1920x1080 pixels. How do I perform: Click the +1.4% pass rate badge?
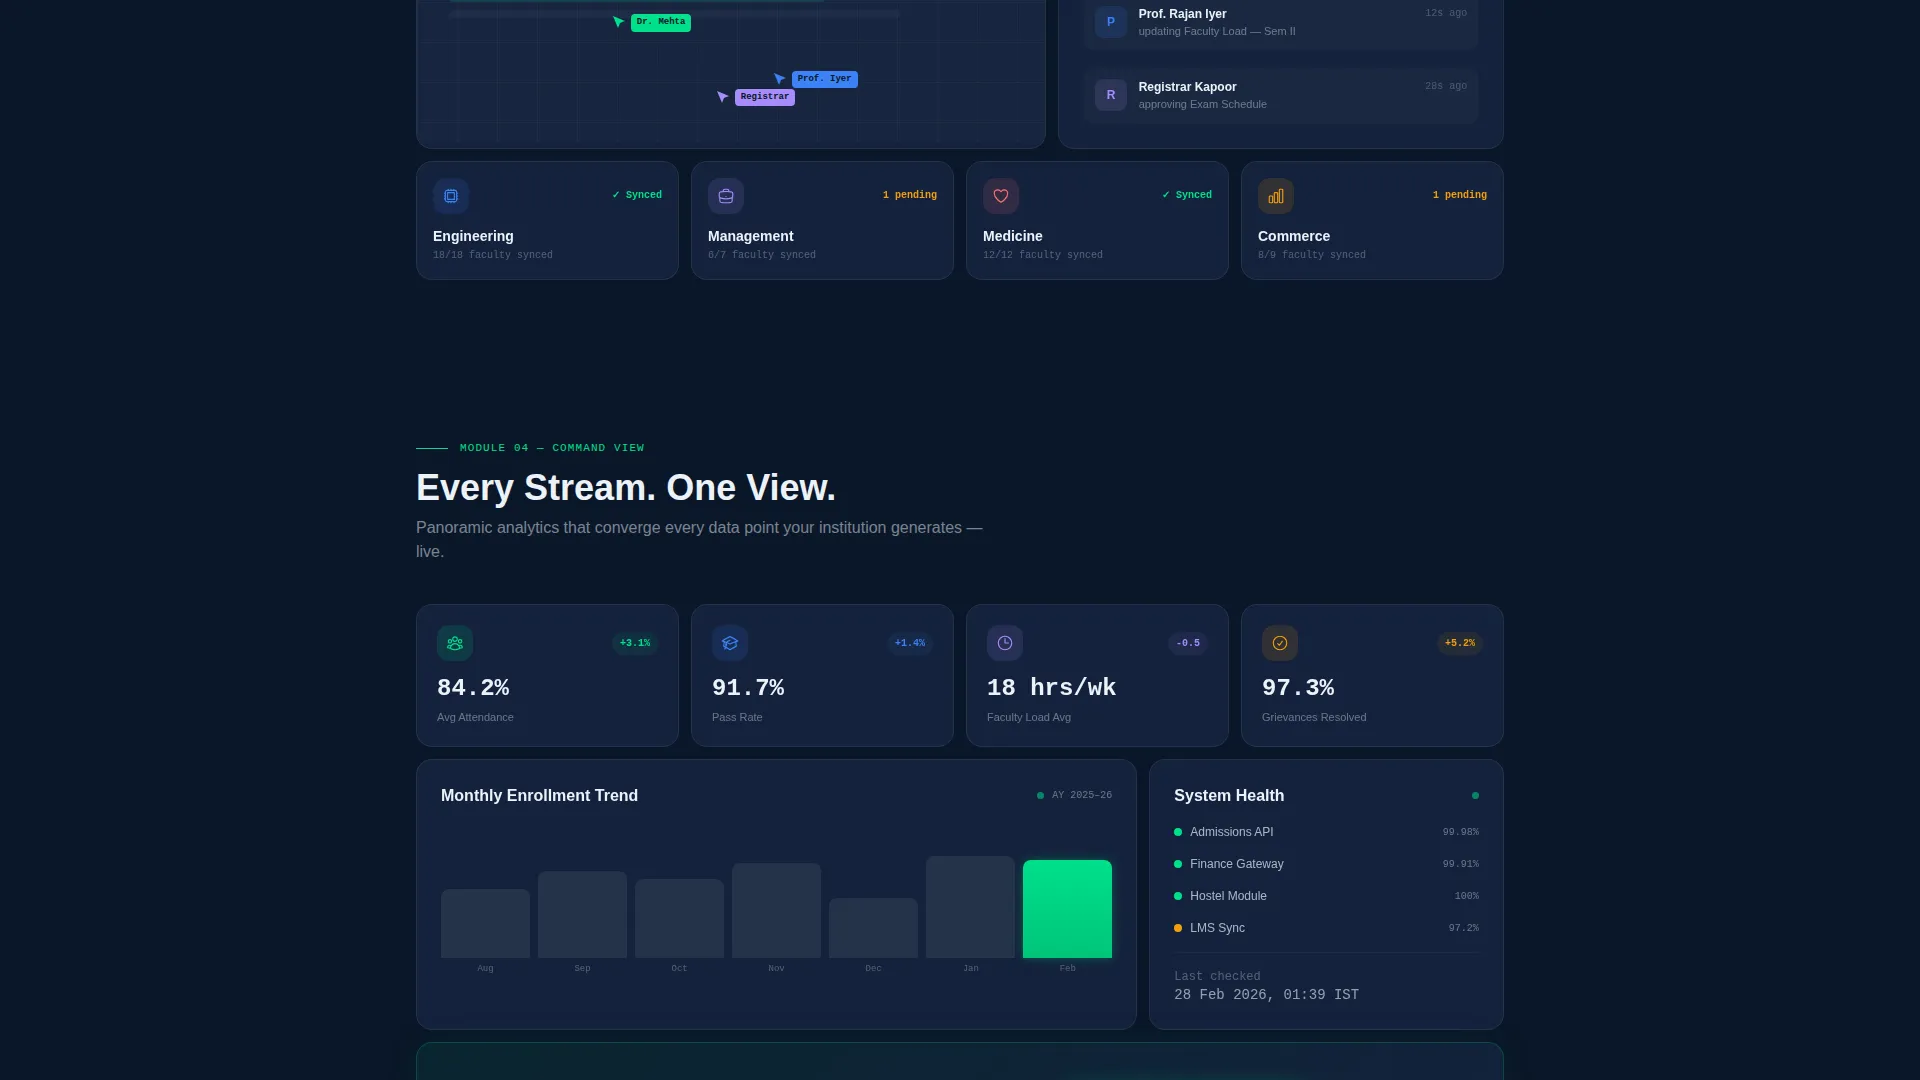click(910, 643)
